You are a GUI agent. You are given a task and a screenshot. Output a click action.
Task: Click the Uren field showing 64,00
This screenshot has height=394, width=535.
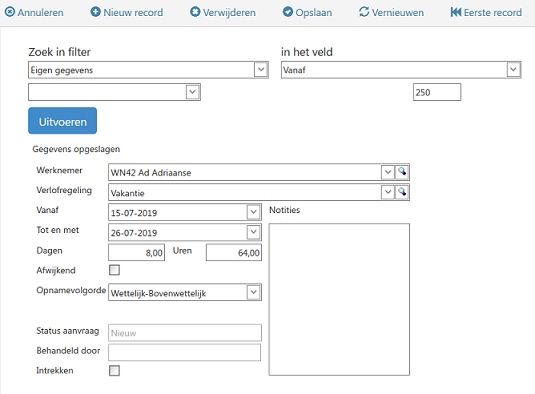point(234,252)
